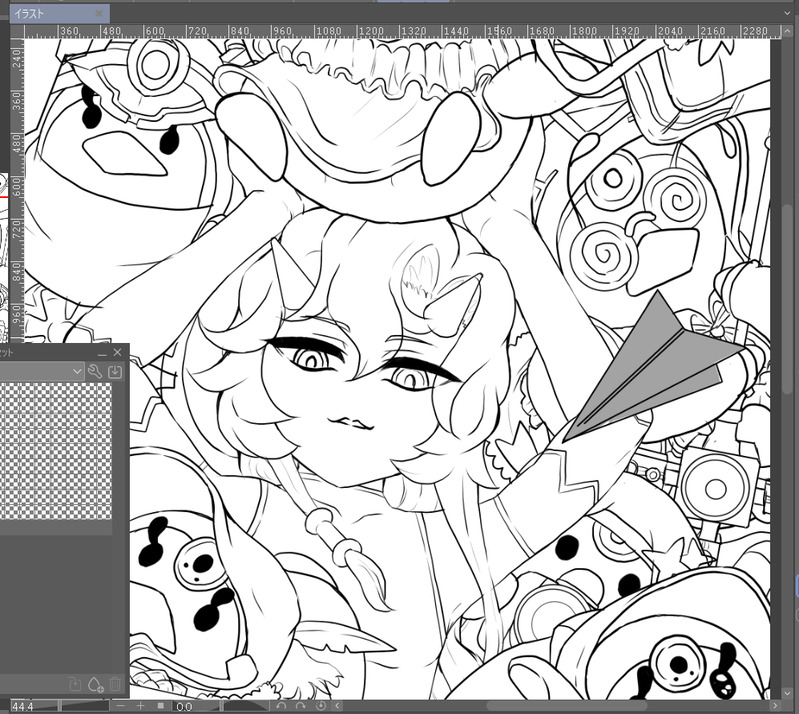799x714 pixels.
Task: Click the transparent checkered swatch area
Action: [x=55, y=451]
